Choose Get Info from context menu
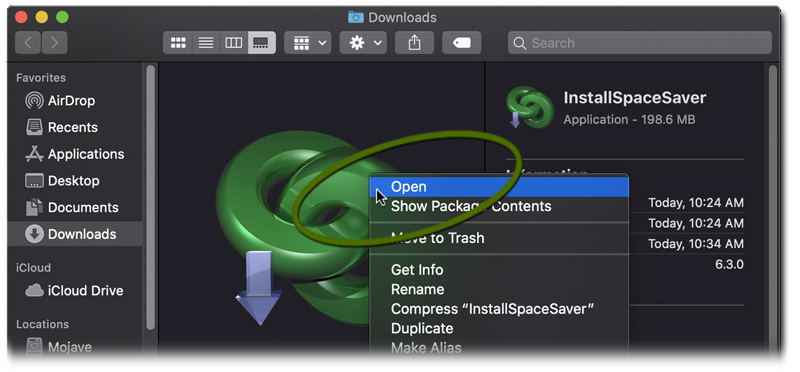800x372 pixels. tap(499, 269)
